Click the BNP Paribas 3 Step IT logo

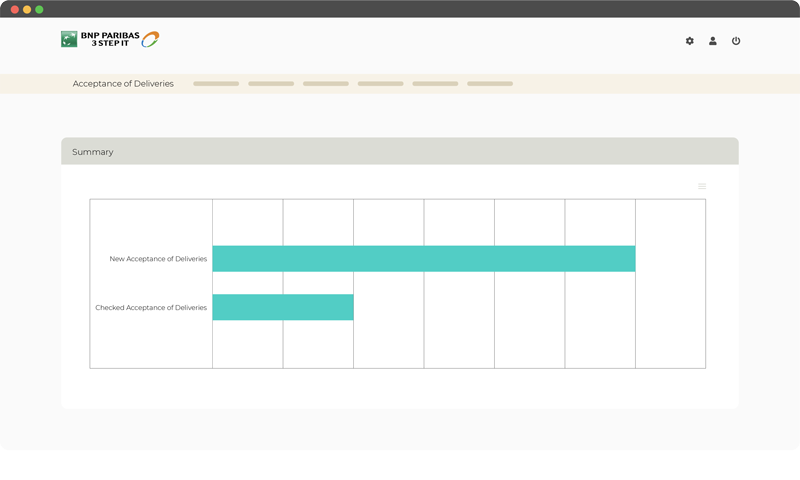coord(110,39)
